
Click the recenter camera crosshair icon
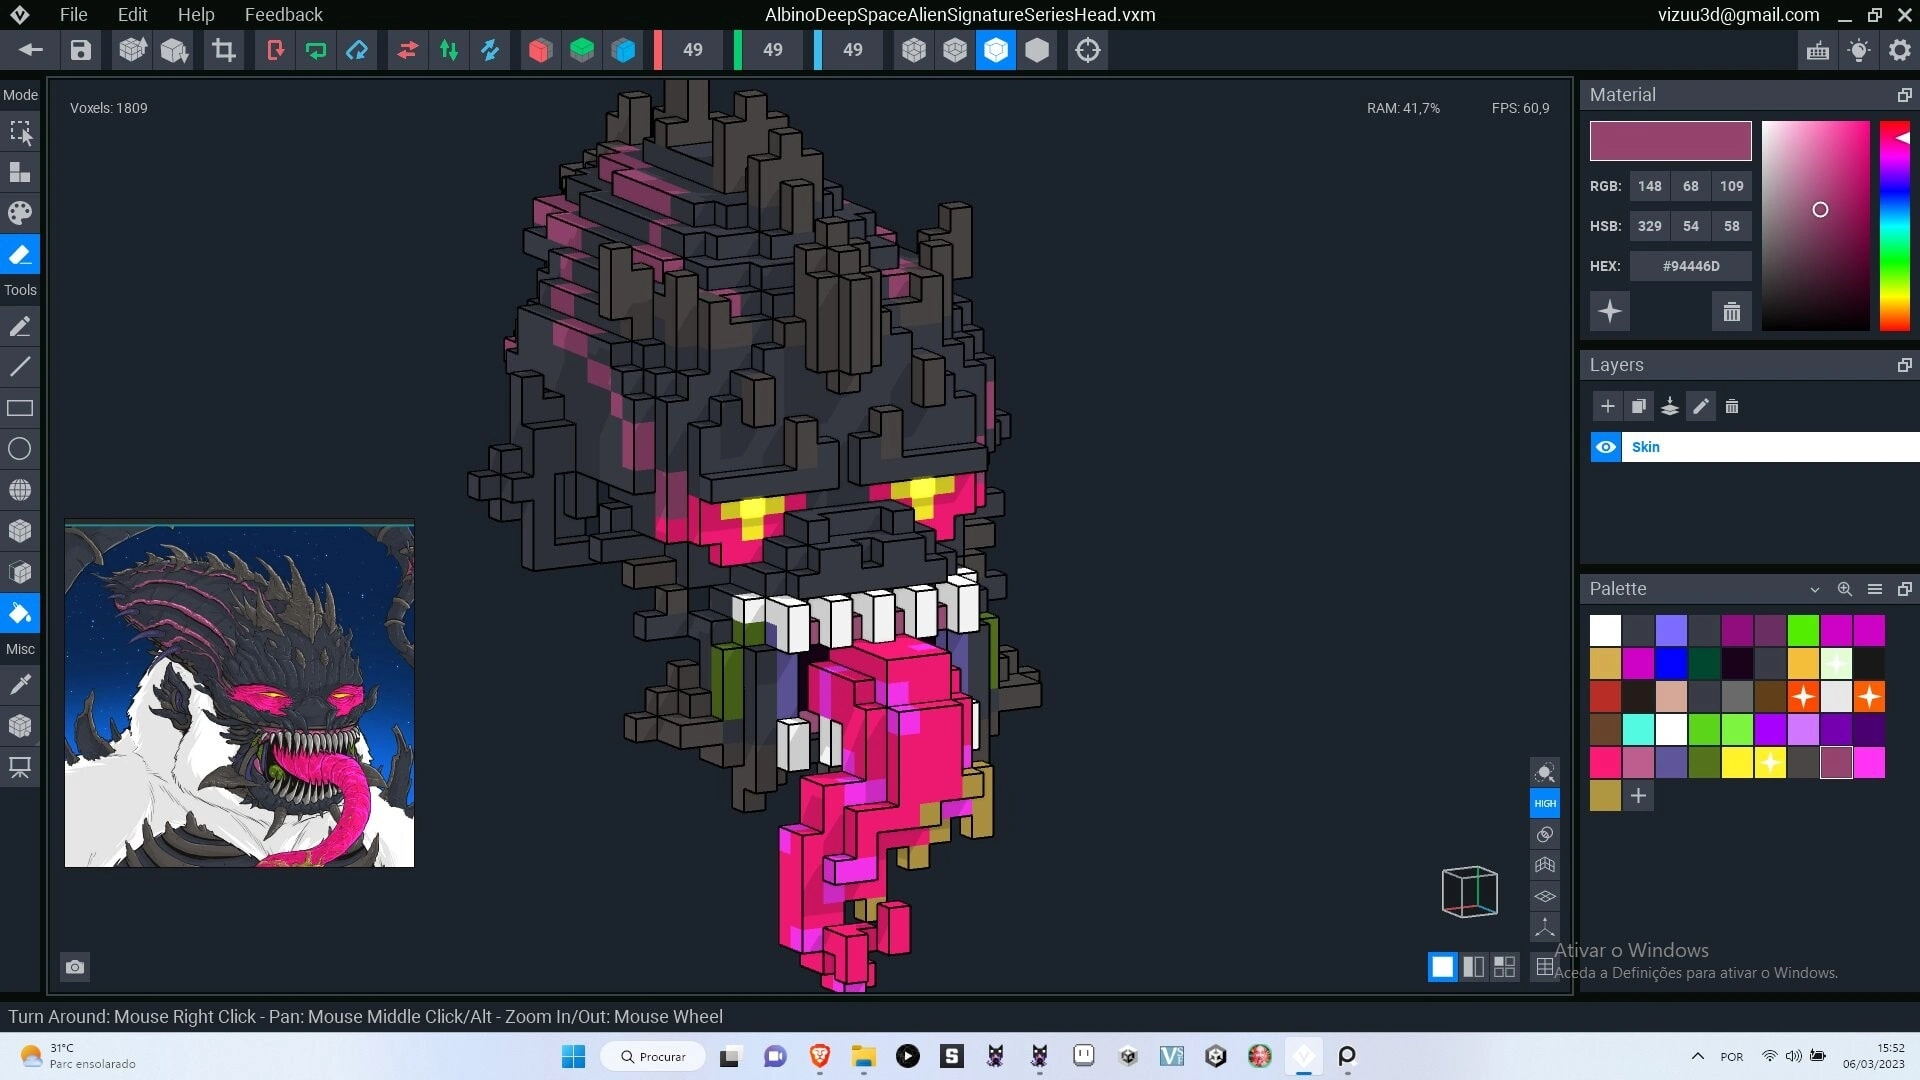(1088, 50)
